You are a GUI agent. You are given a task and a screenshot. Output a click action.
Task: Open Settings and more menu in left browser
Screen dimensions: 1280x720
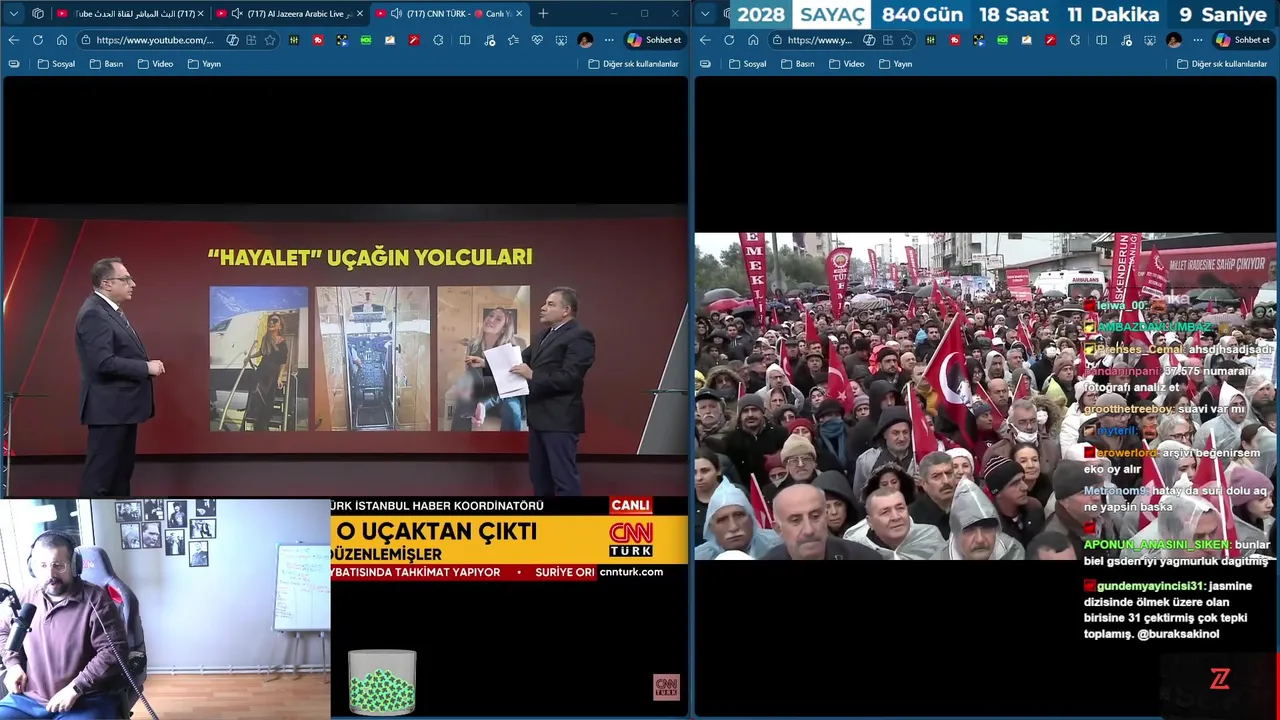pyautogui.click(x=609, y=40)
